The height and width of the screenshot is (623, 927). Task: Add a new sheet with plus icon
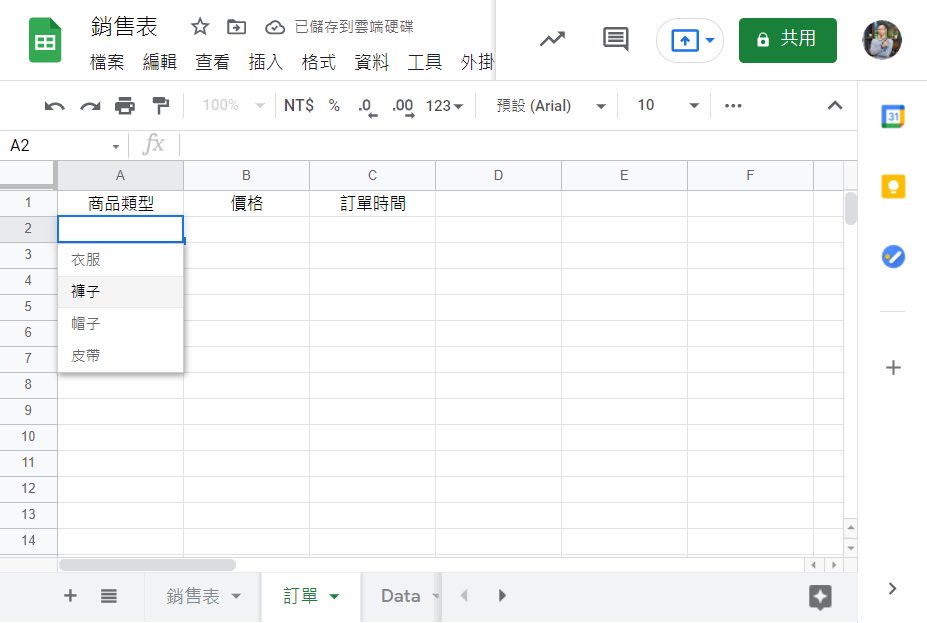click(70, 595)
